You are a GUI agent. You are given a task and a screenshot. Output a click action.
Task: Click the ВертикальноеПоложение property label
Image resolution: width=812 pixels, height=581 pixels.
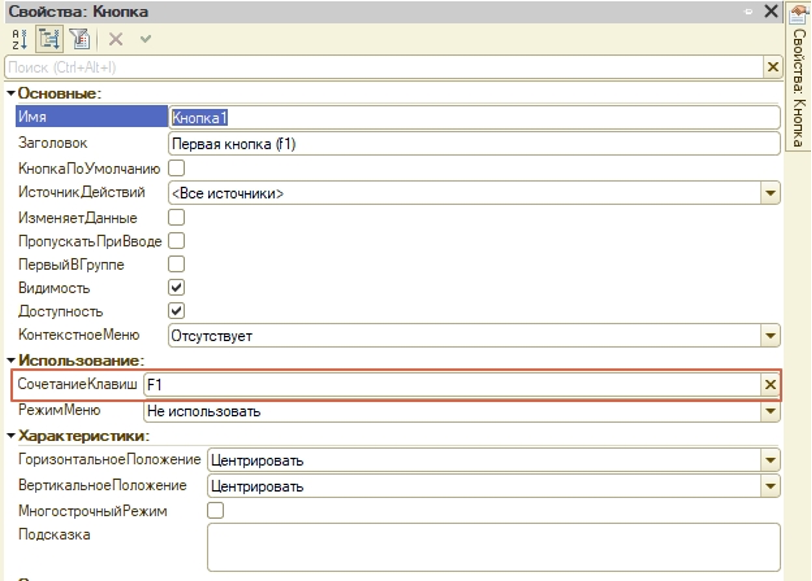click(x=102, y=485)
